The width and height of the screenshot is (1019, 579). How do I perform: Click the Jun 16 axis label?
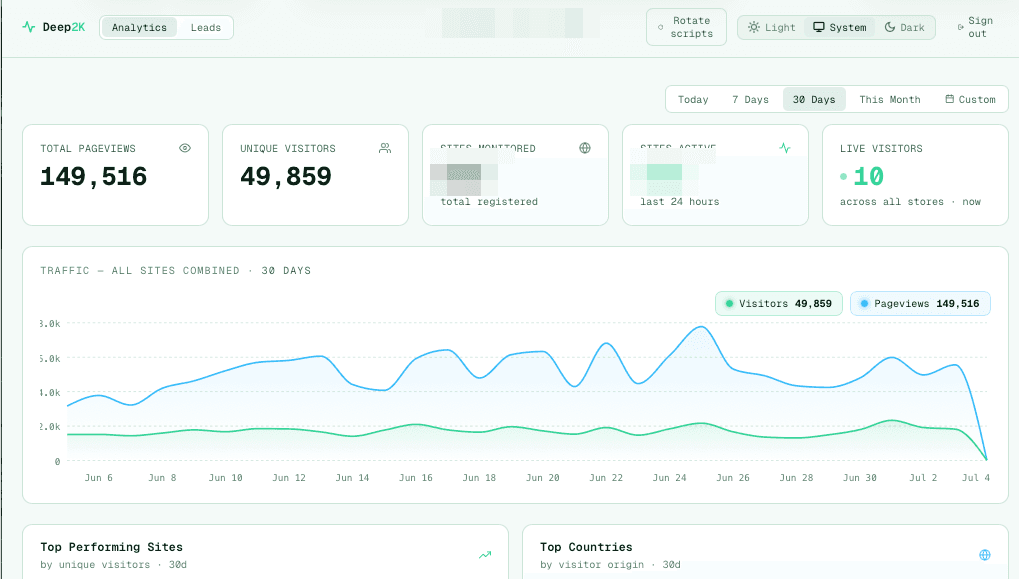(x=416, y=478)
